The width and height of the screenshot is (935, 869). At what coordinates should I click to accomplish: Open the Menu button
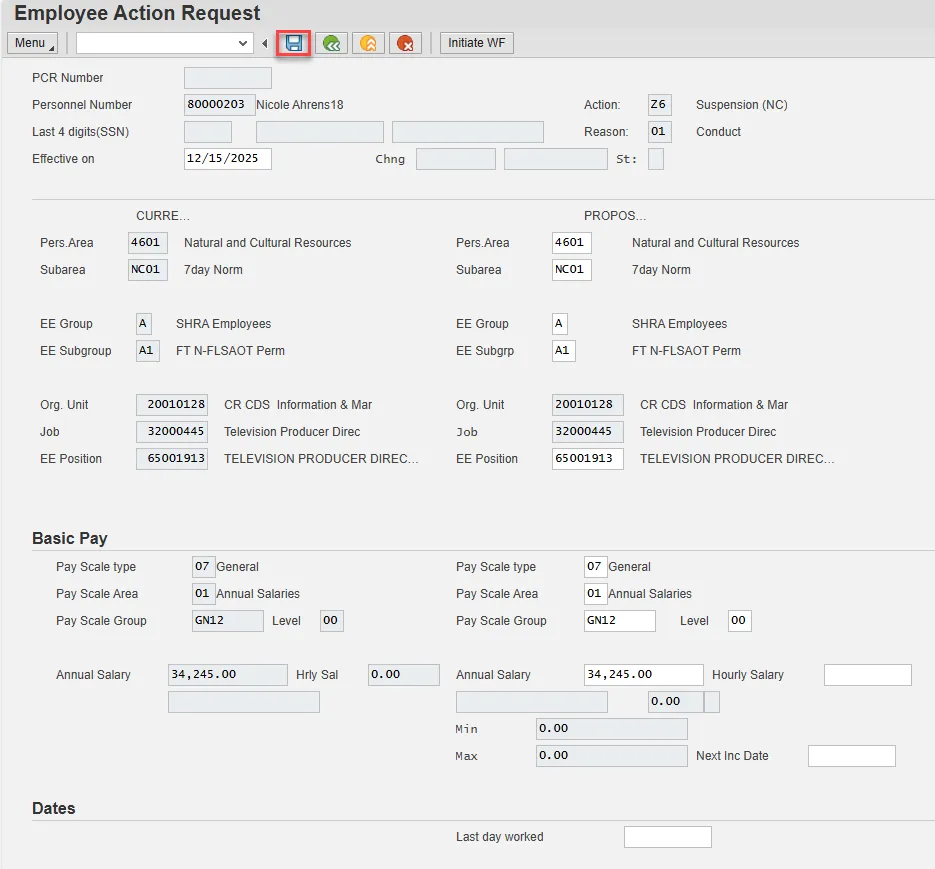32,43
